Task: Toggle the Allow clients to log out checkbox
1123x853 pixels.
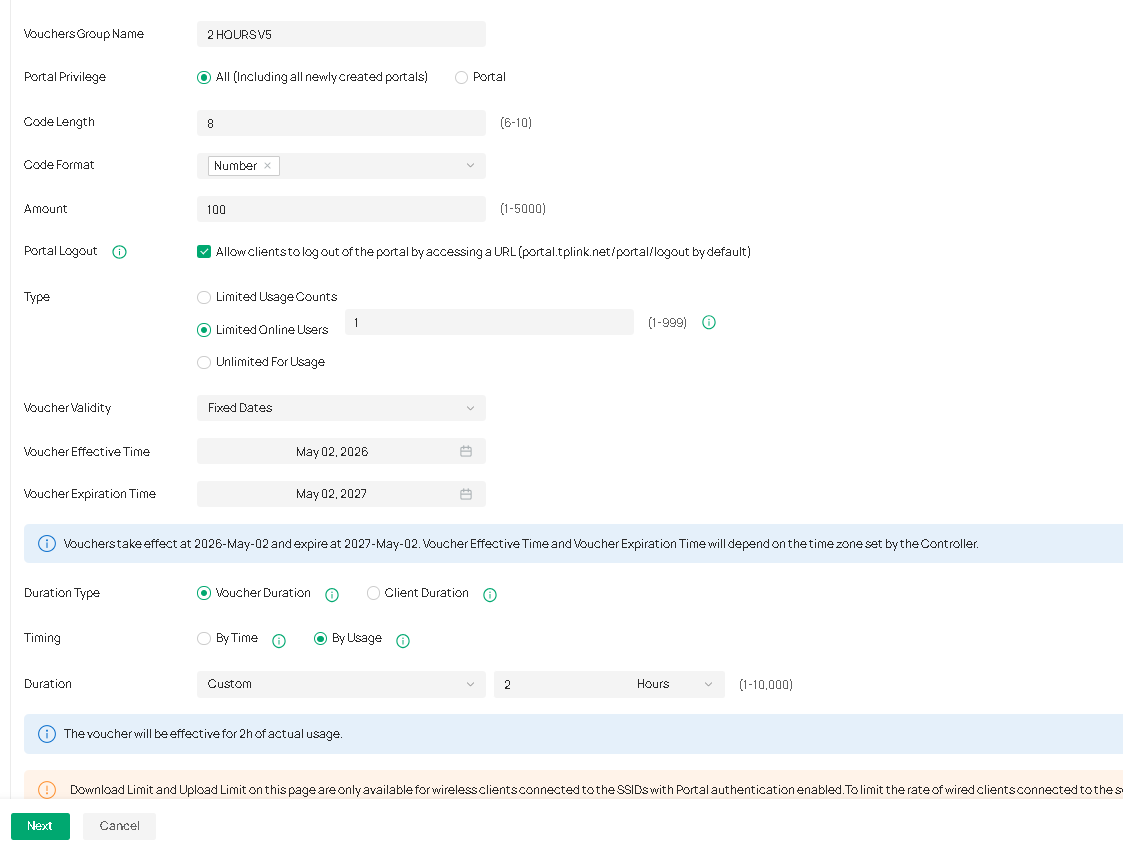Action: click(x=204, y=251)
